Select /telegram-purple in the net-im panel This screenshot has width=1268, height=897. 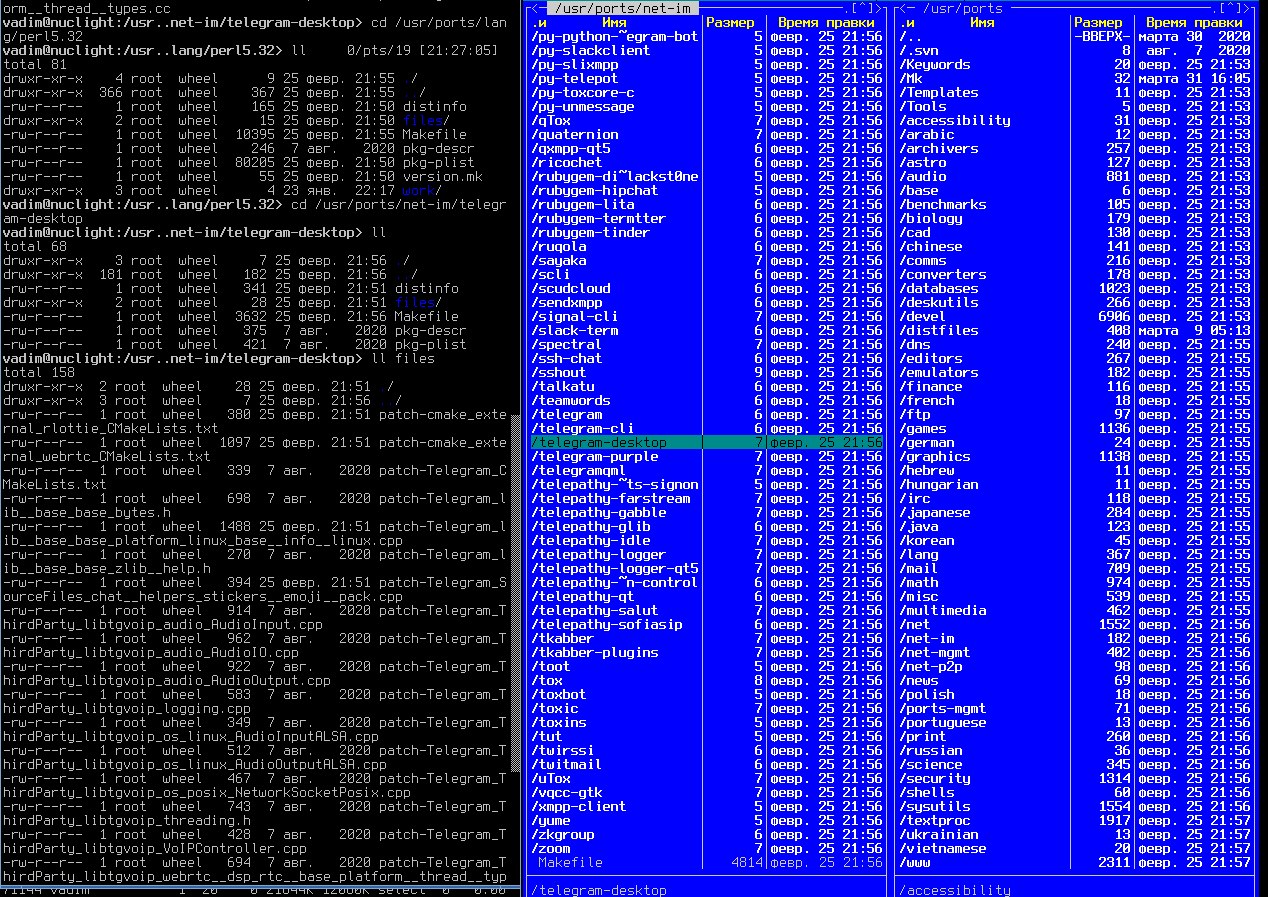click(707, 456)
